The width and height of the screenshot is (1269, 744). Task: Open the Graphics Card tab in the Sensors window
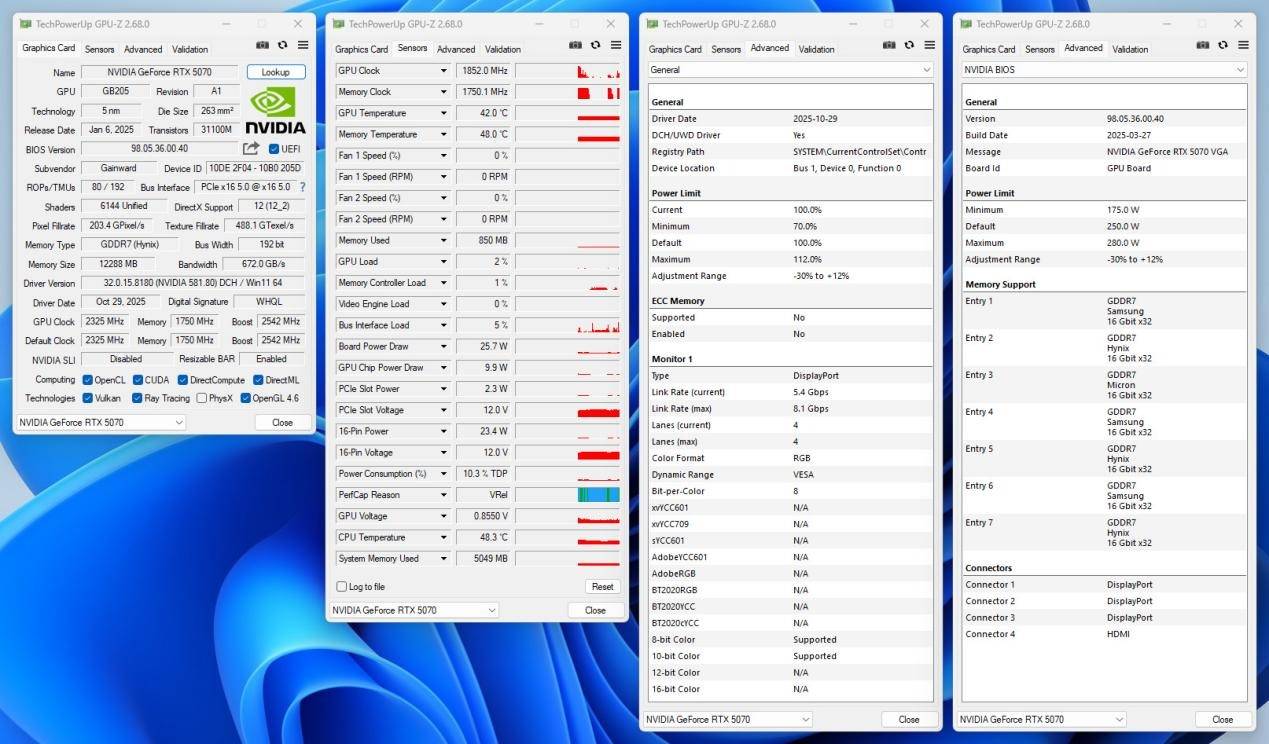click(361, 49)
